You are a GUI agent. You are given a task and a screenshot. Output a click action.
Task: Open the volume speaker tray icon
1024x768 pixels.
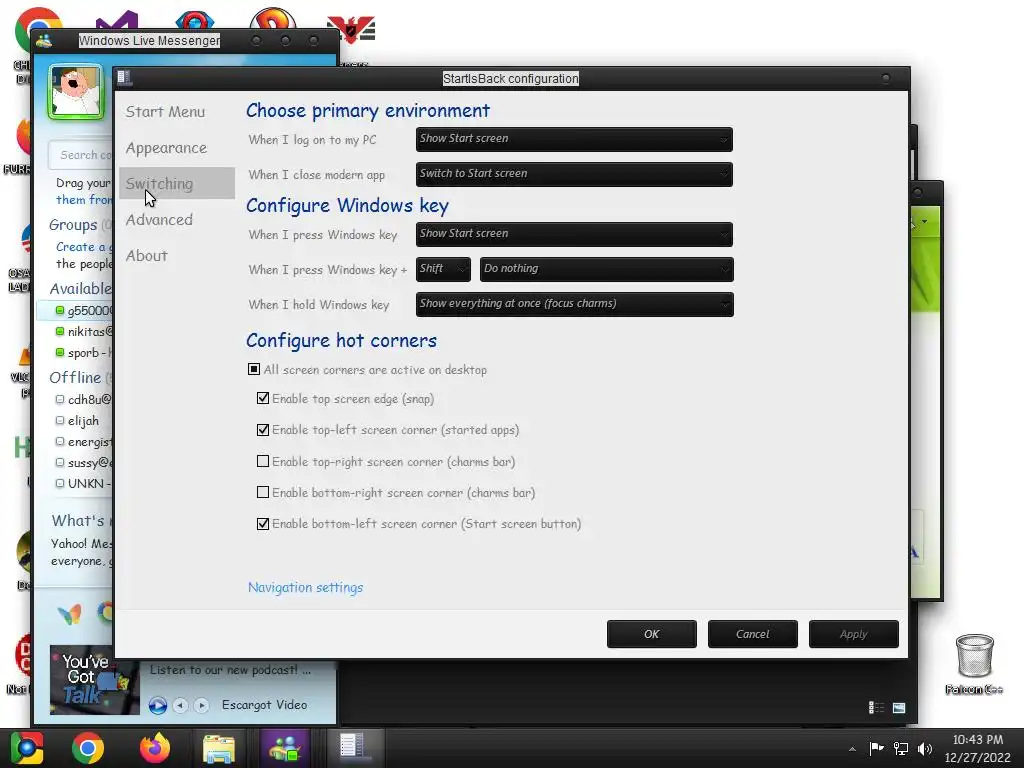click(925, 748)
